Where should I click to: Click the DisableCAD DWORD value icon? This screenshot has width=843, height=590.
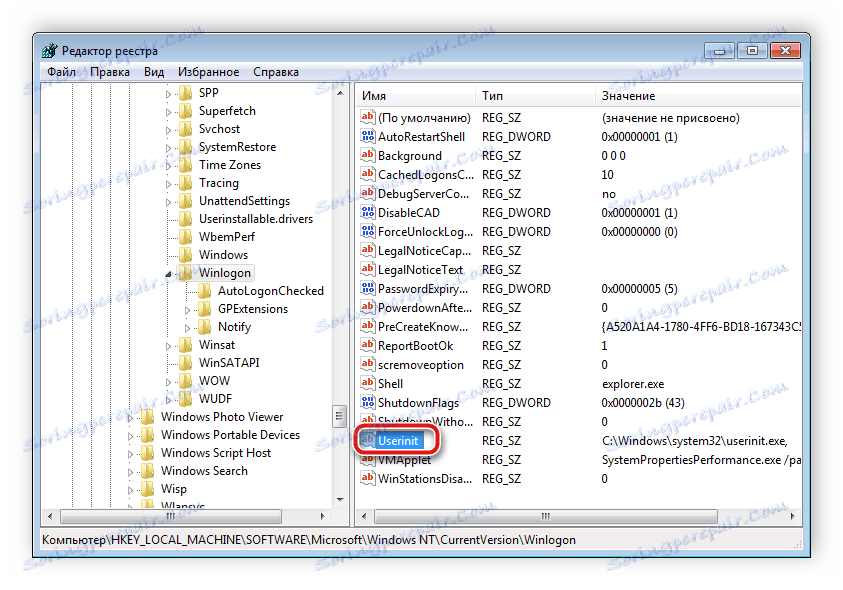click(x=368, y=212)
